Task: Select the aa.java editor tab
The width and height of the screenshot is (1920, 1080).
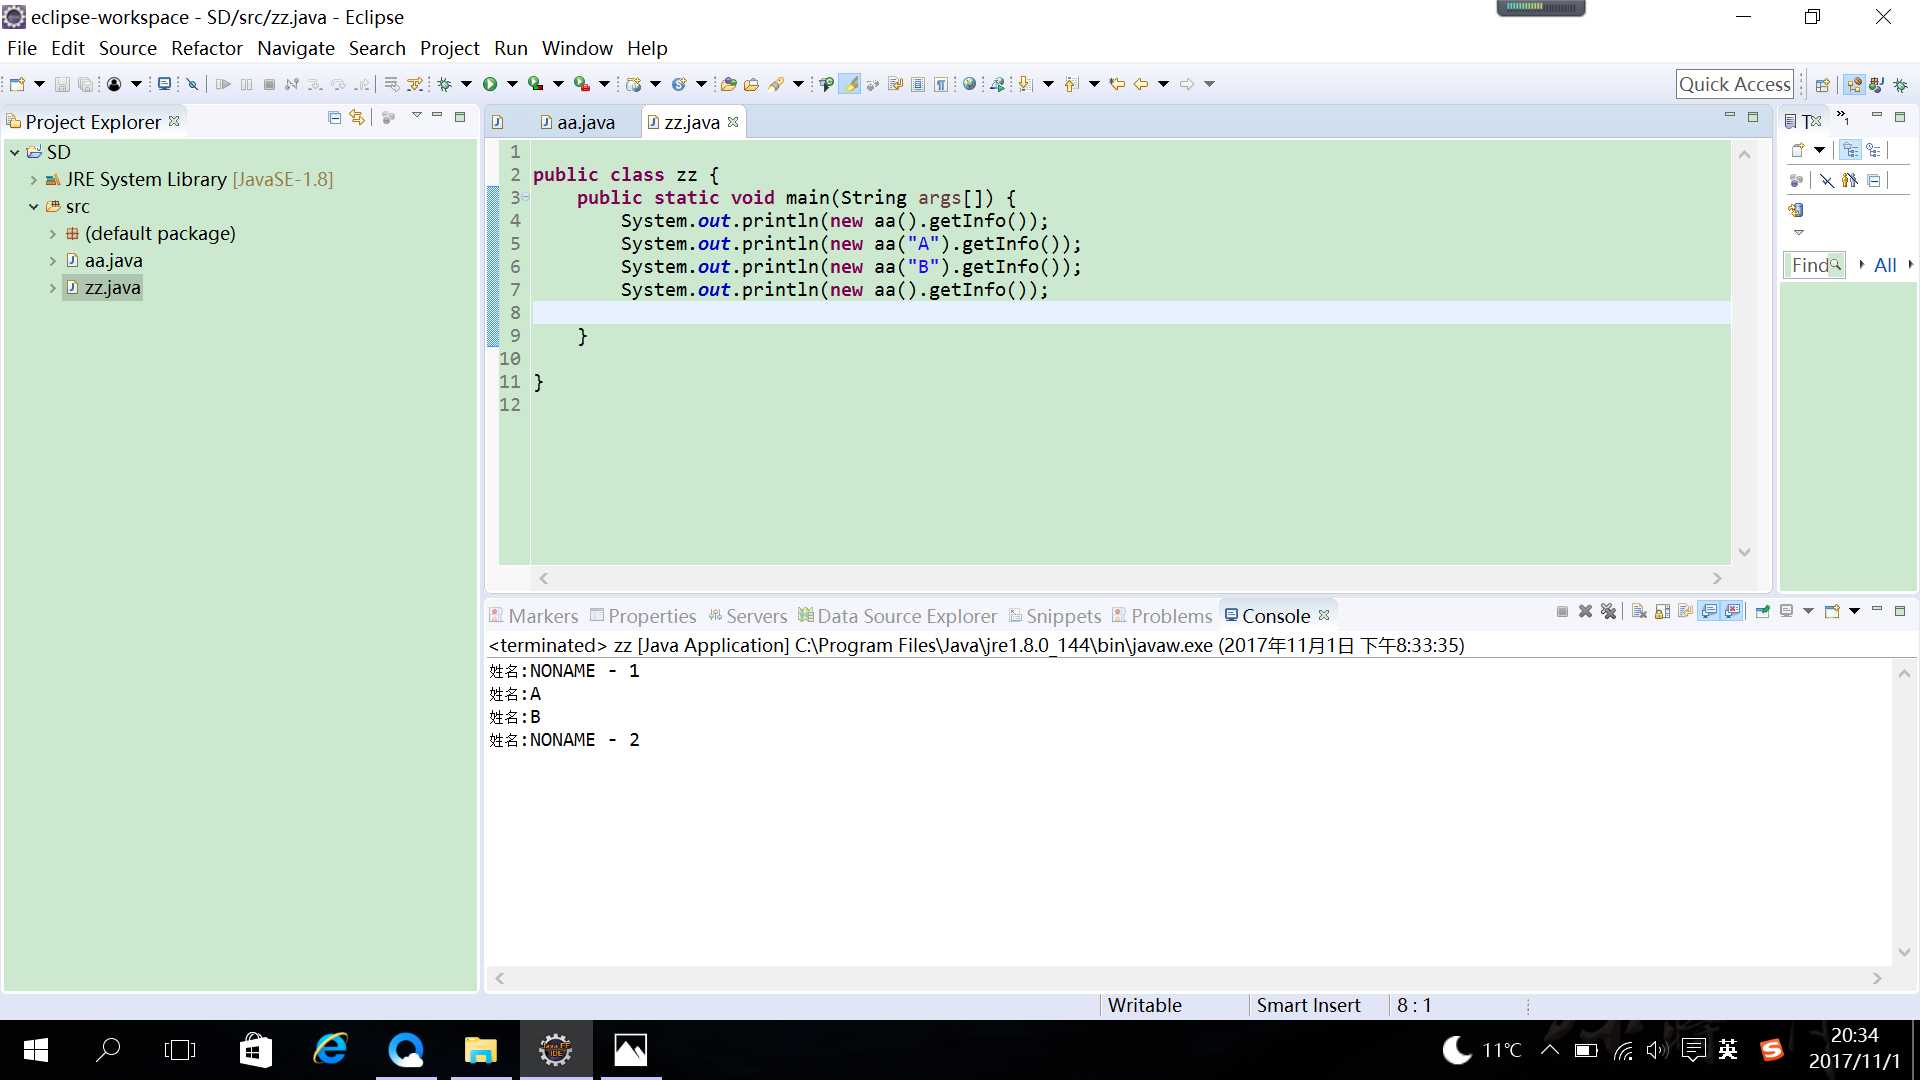Action: click(x=584, y=121)
